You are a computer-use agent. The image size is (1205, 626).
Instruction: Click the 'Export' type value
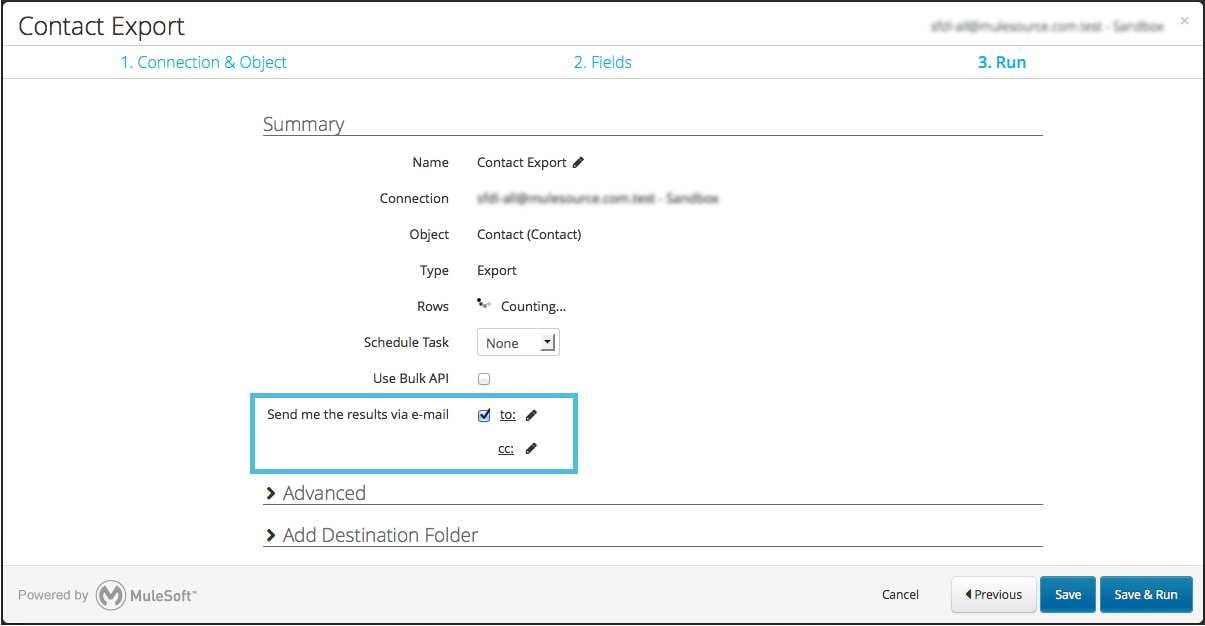497,270
